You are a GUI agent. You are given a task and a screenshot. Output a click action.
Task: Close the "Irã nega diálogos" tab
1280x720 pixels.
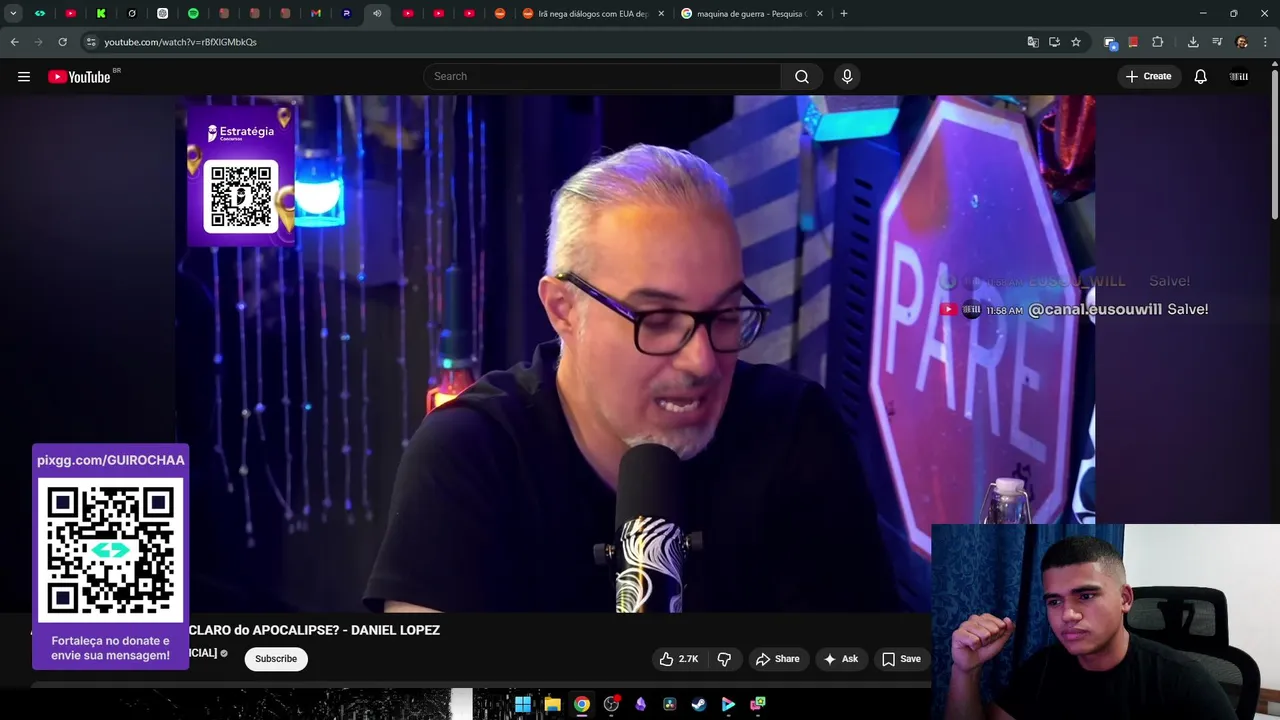click(661, 14)
